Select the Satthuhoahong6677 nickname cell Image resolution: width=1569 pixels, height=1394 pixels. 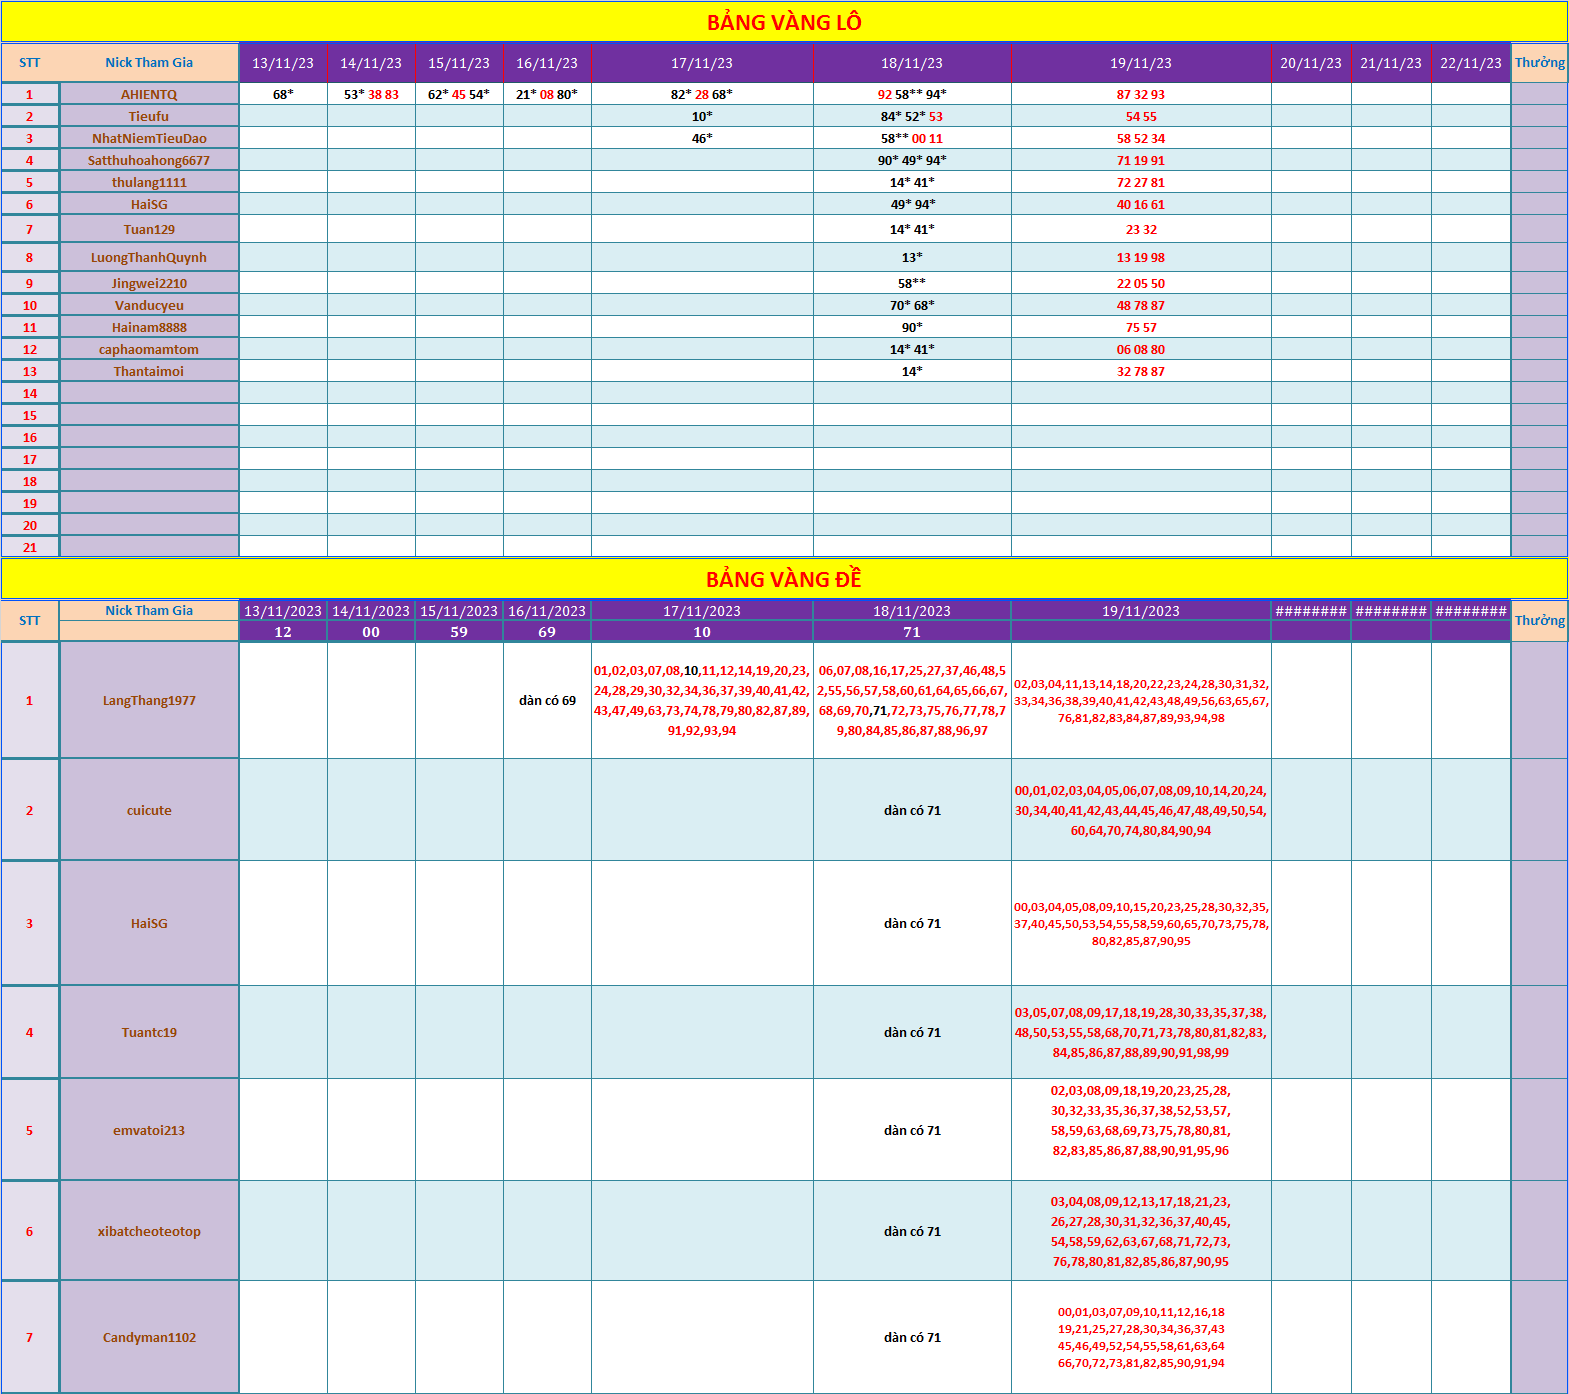149,160
